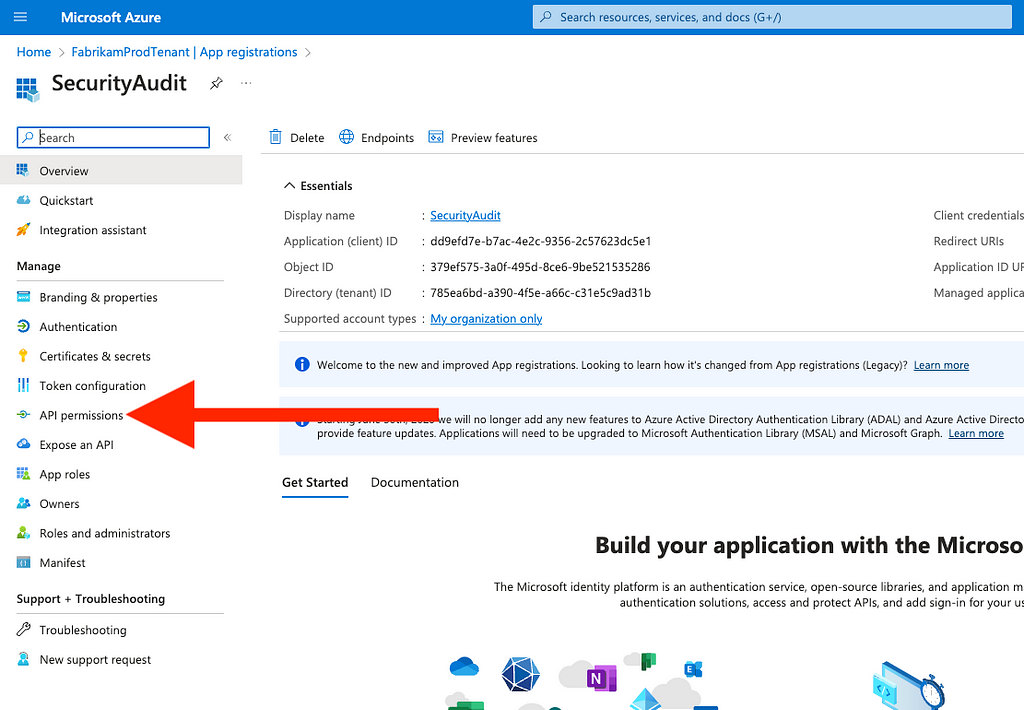Open Integration assistant
Screen dimensions: 1024x710
click(93, 230)
